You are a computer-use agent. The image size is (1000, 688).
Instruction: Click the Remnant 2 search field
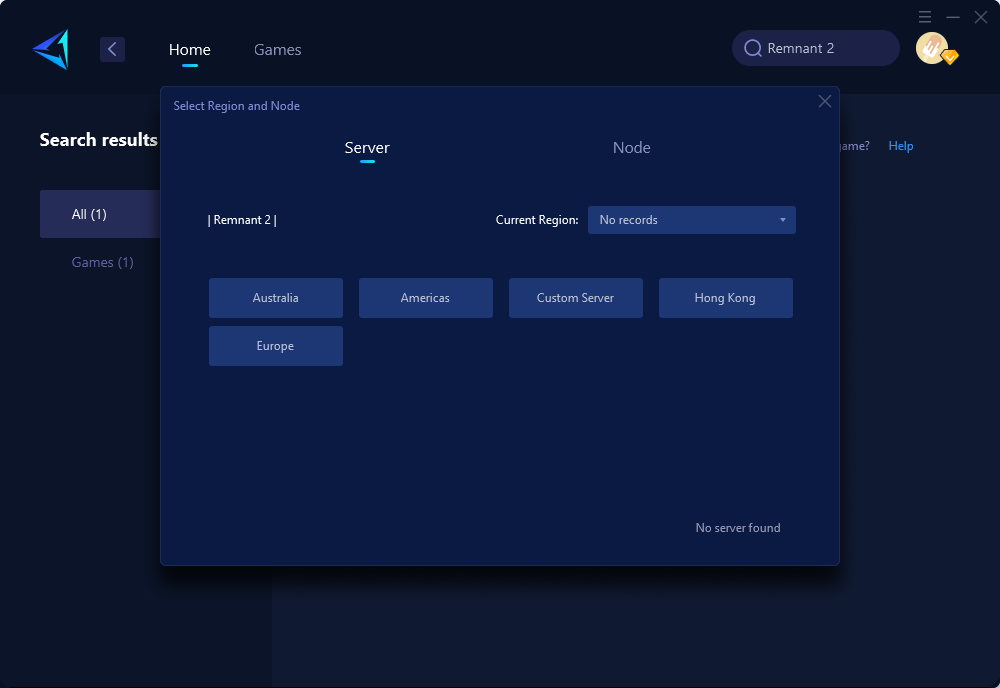click(816, 48)
